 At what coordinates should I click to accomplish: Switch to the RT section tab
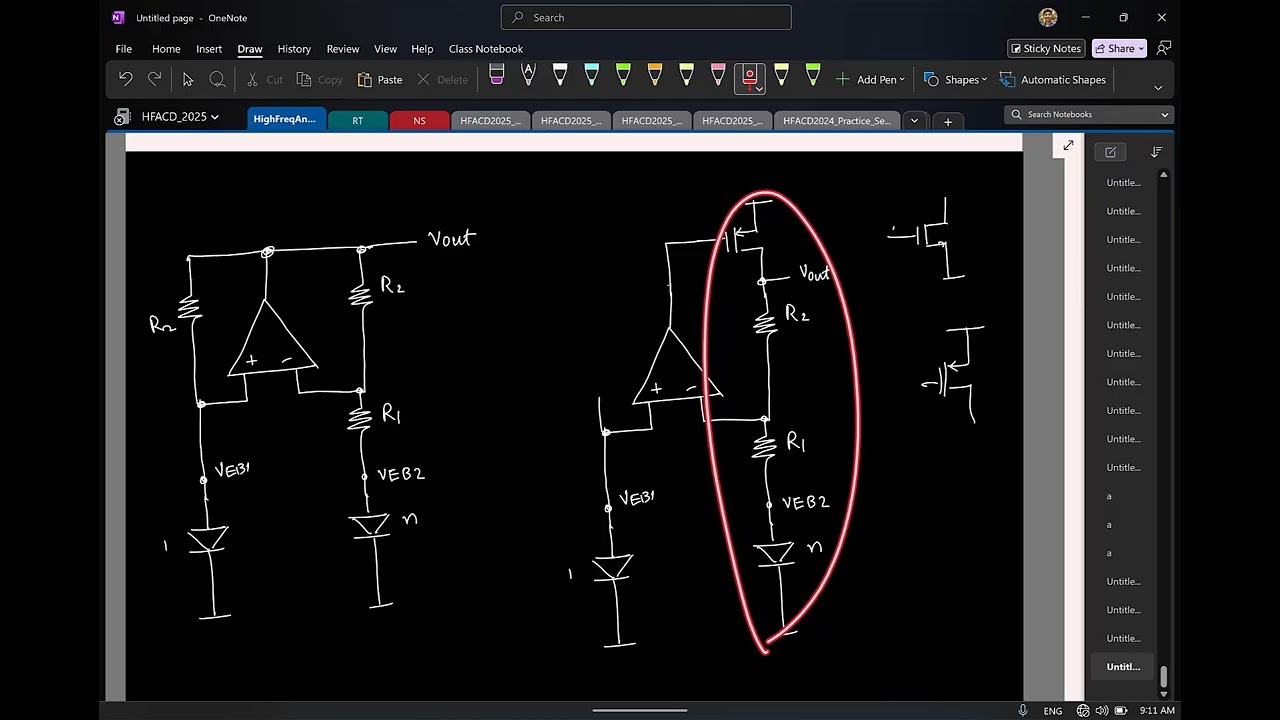357,120
